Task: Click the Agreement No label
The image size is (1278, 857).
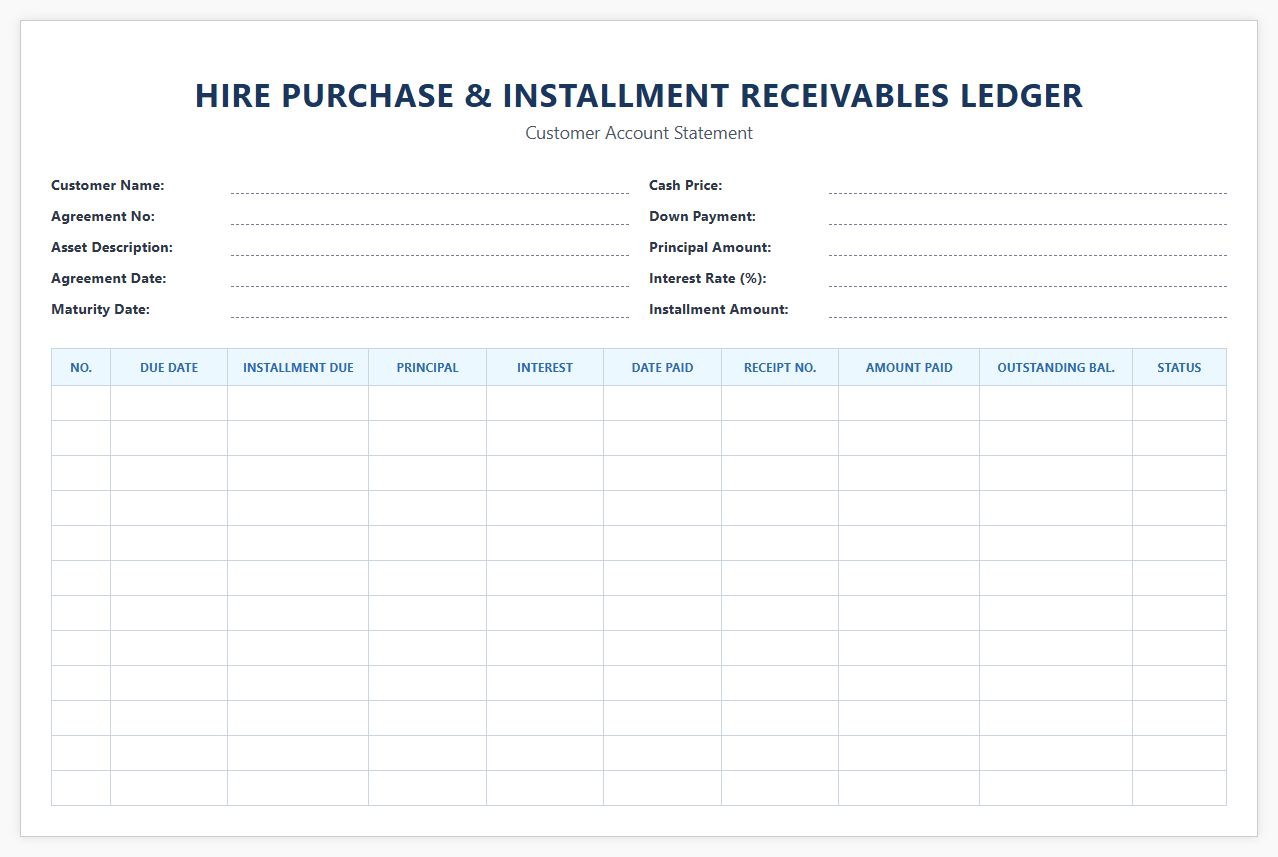Action: [103, 216]
